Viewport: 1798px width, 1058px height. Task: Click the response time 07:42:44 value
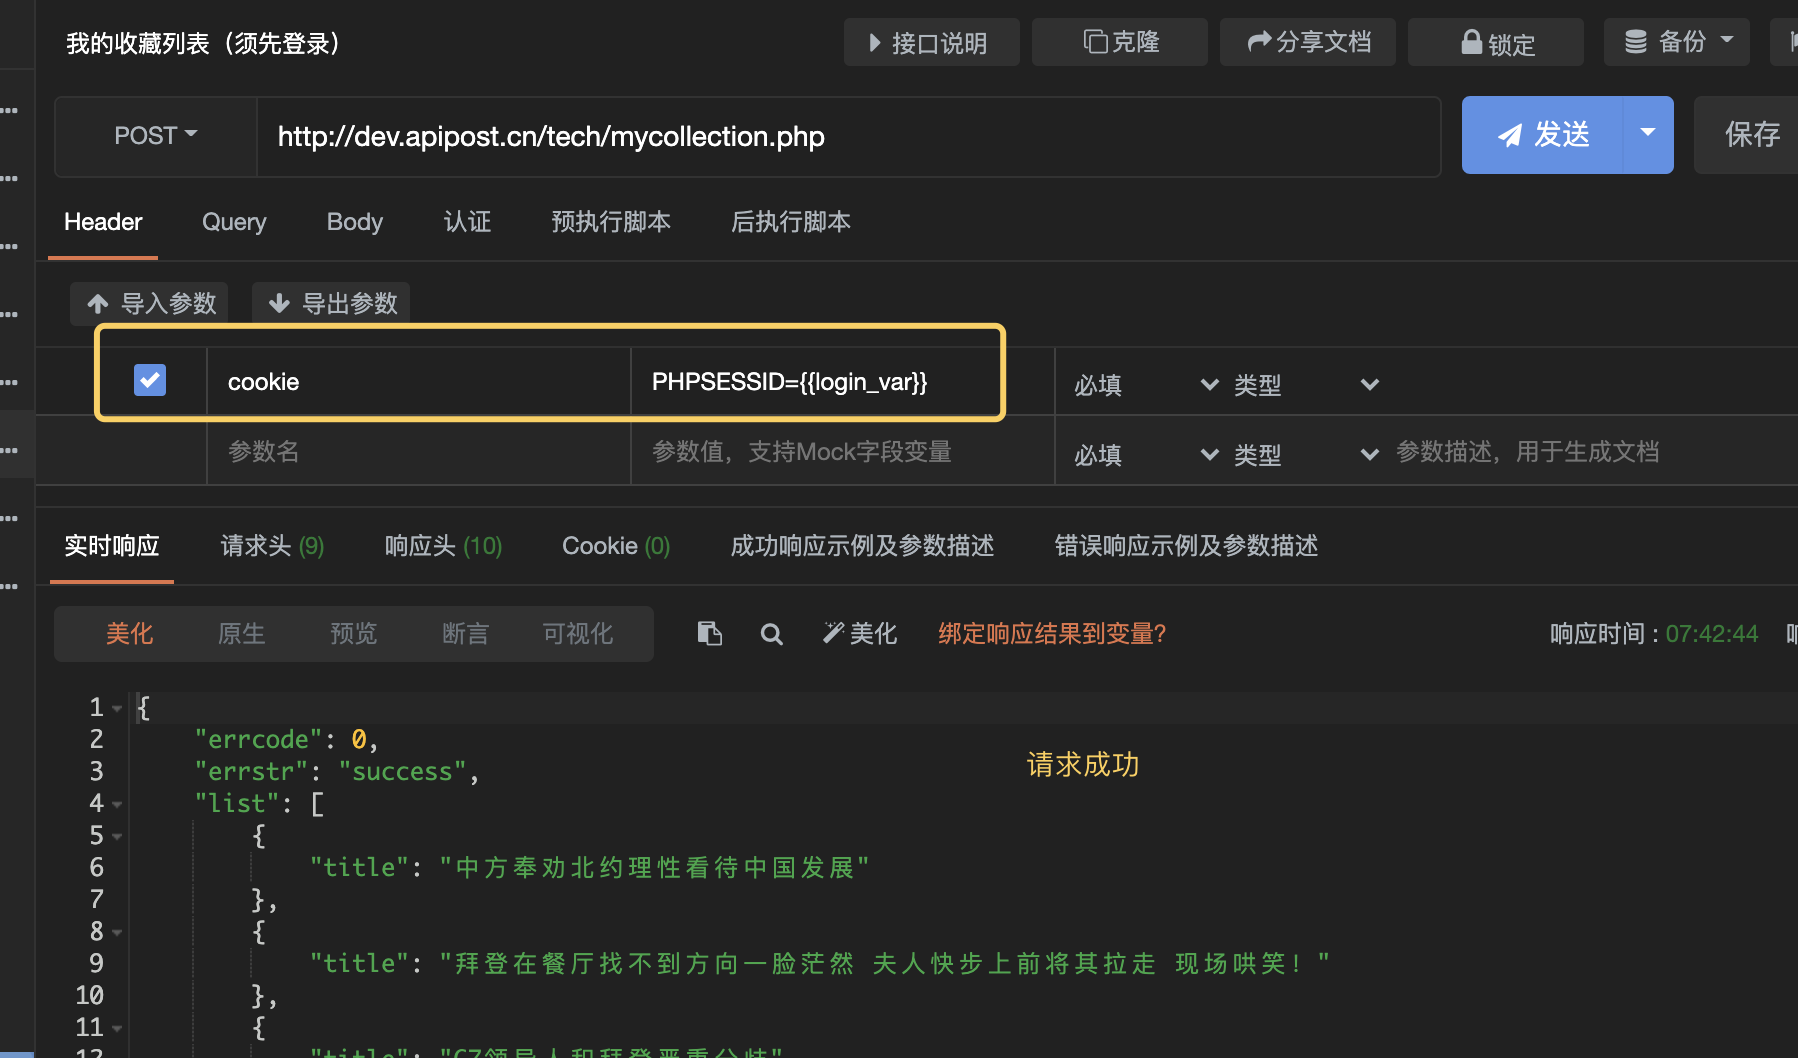[x=1711, y=634]
